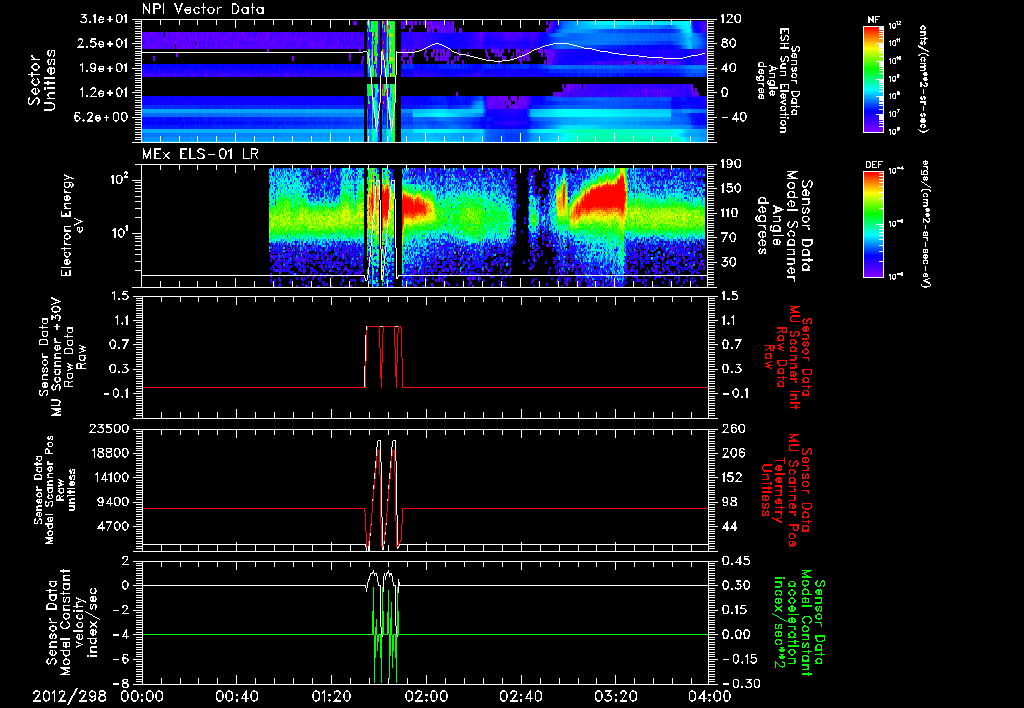Click the '23500' scanner position axis value

[109, 429]
